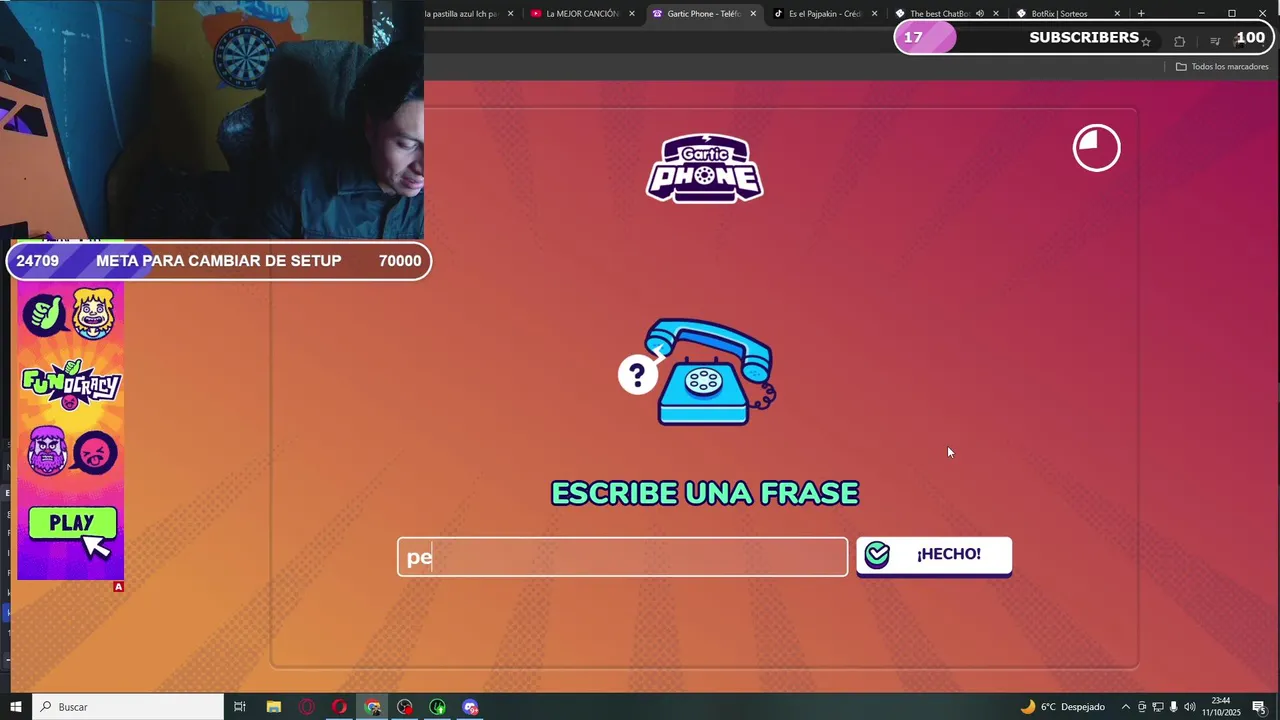Viewport: 1280px width, 720px height.
Task: Click microphone tray icon
Action: pos(1174,707)
